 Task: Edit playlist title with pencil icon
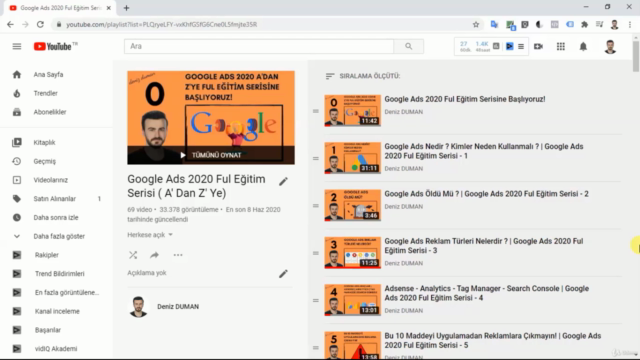coord(283,182)
